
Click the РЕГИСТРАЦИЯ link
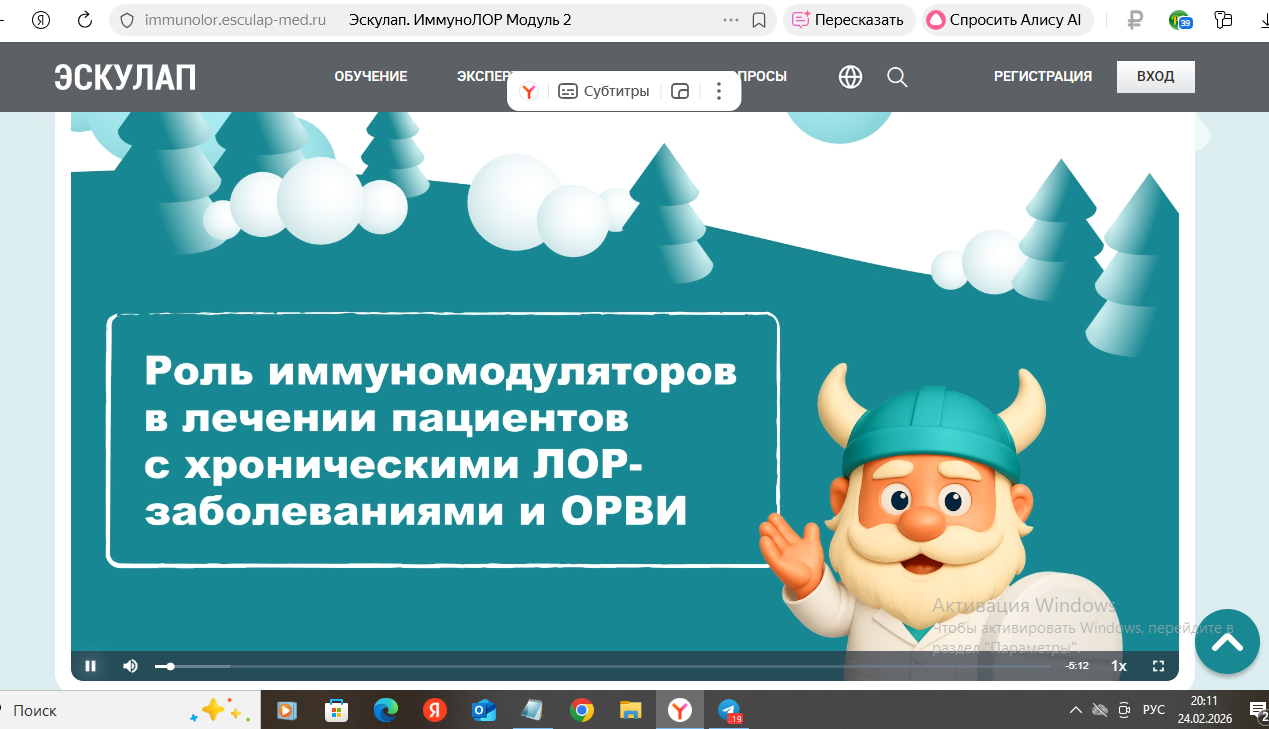[1042, 77]
